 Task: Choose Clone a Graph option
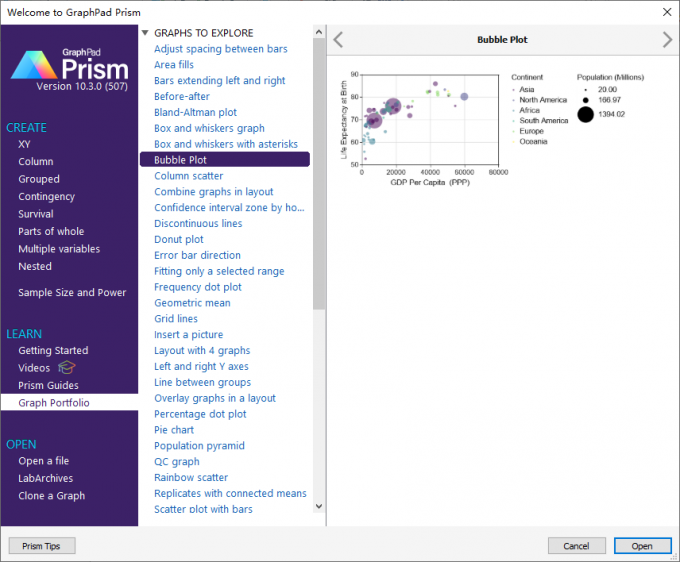tap(51, 496)
